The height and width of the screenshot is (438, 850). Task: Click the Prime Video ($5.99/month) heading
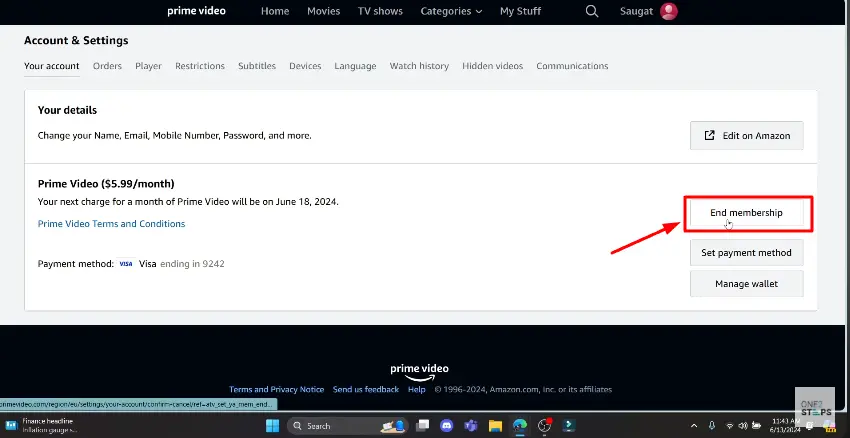point(106,184)
